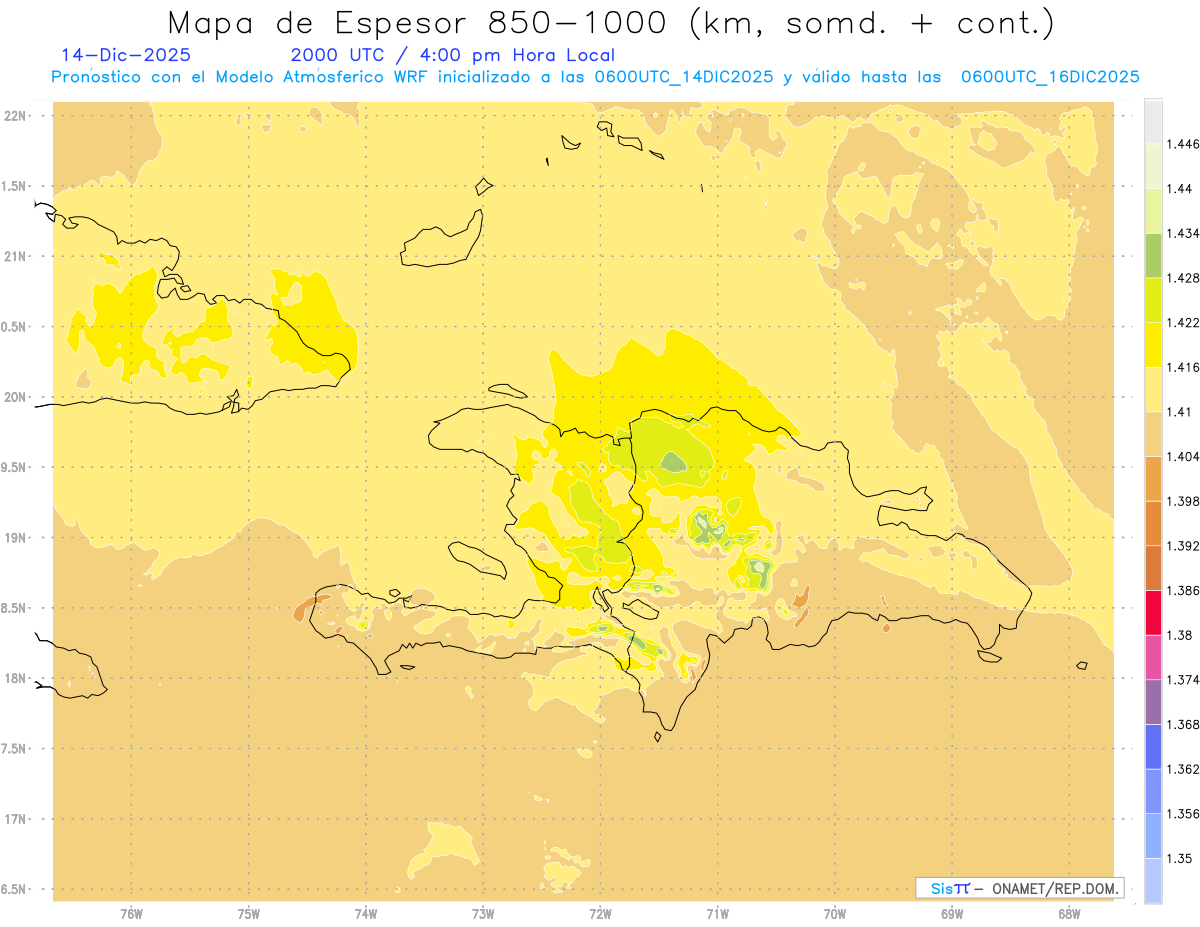The width and height of the screenshot is (1200, 927).
Task: Pick the bright yellow swatch between 1.422 and 1.416
Action: [1153, 345]
